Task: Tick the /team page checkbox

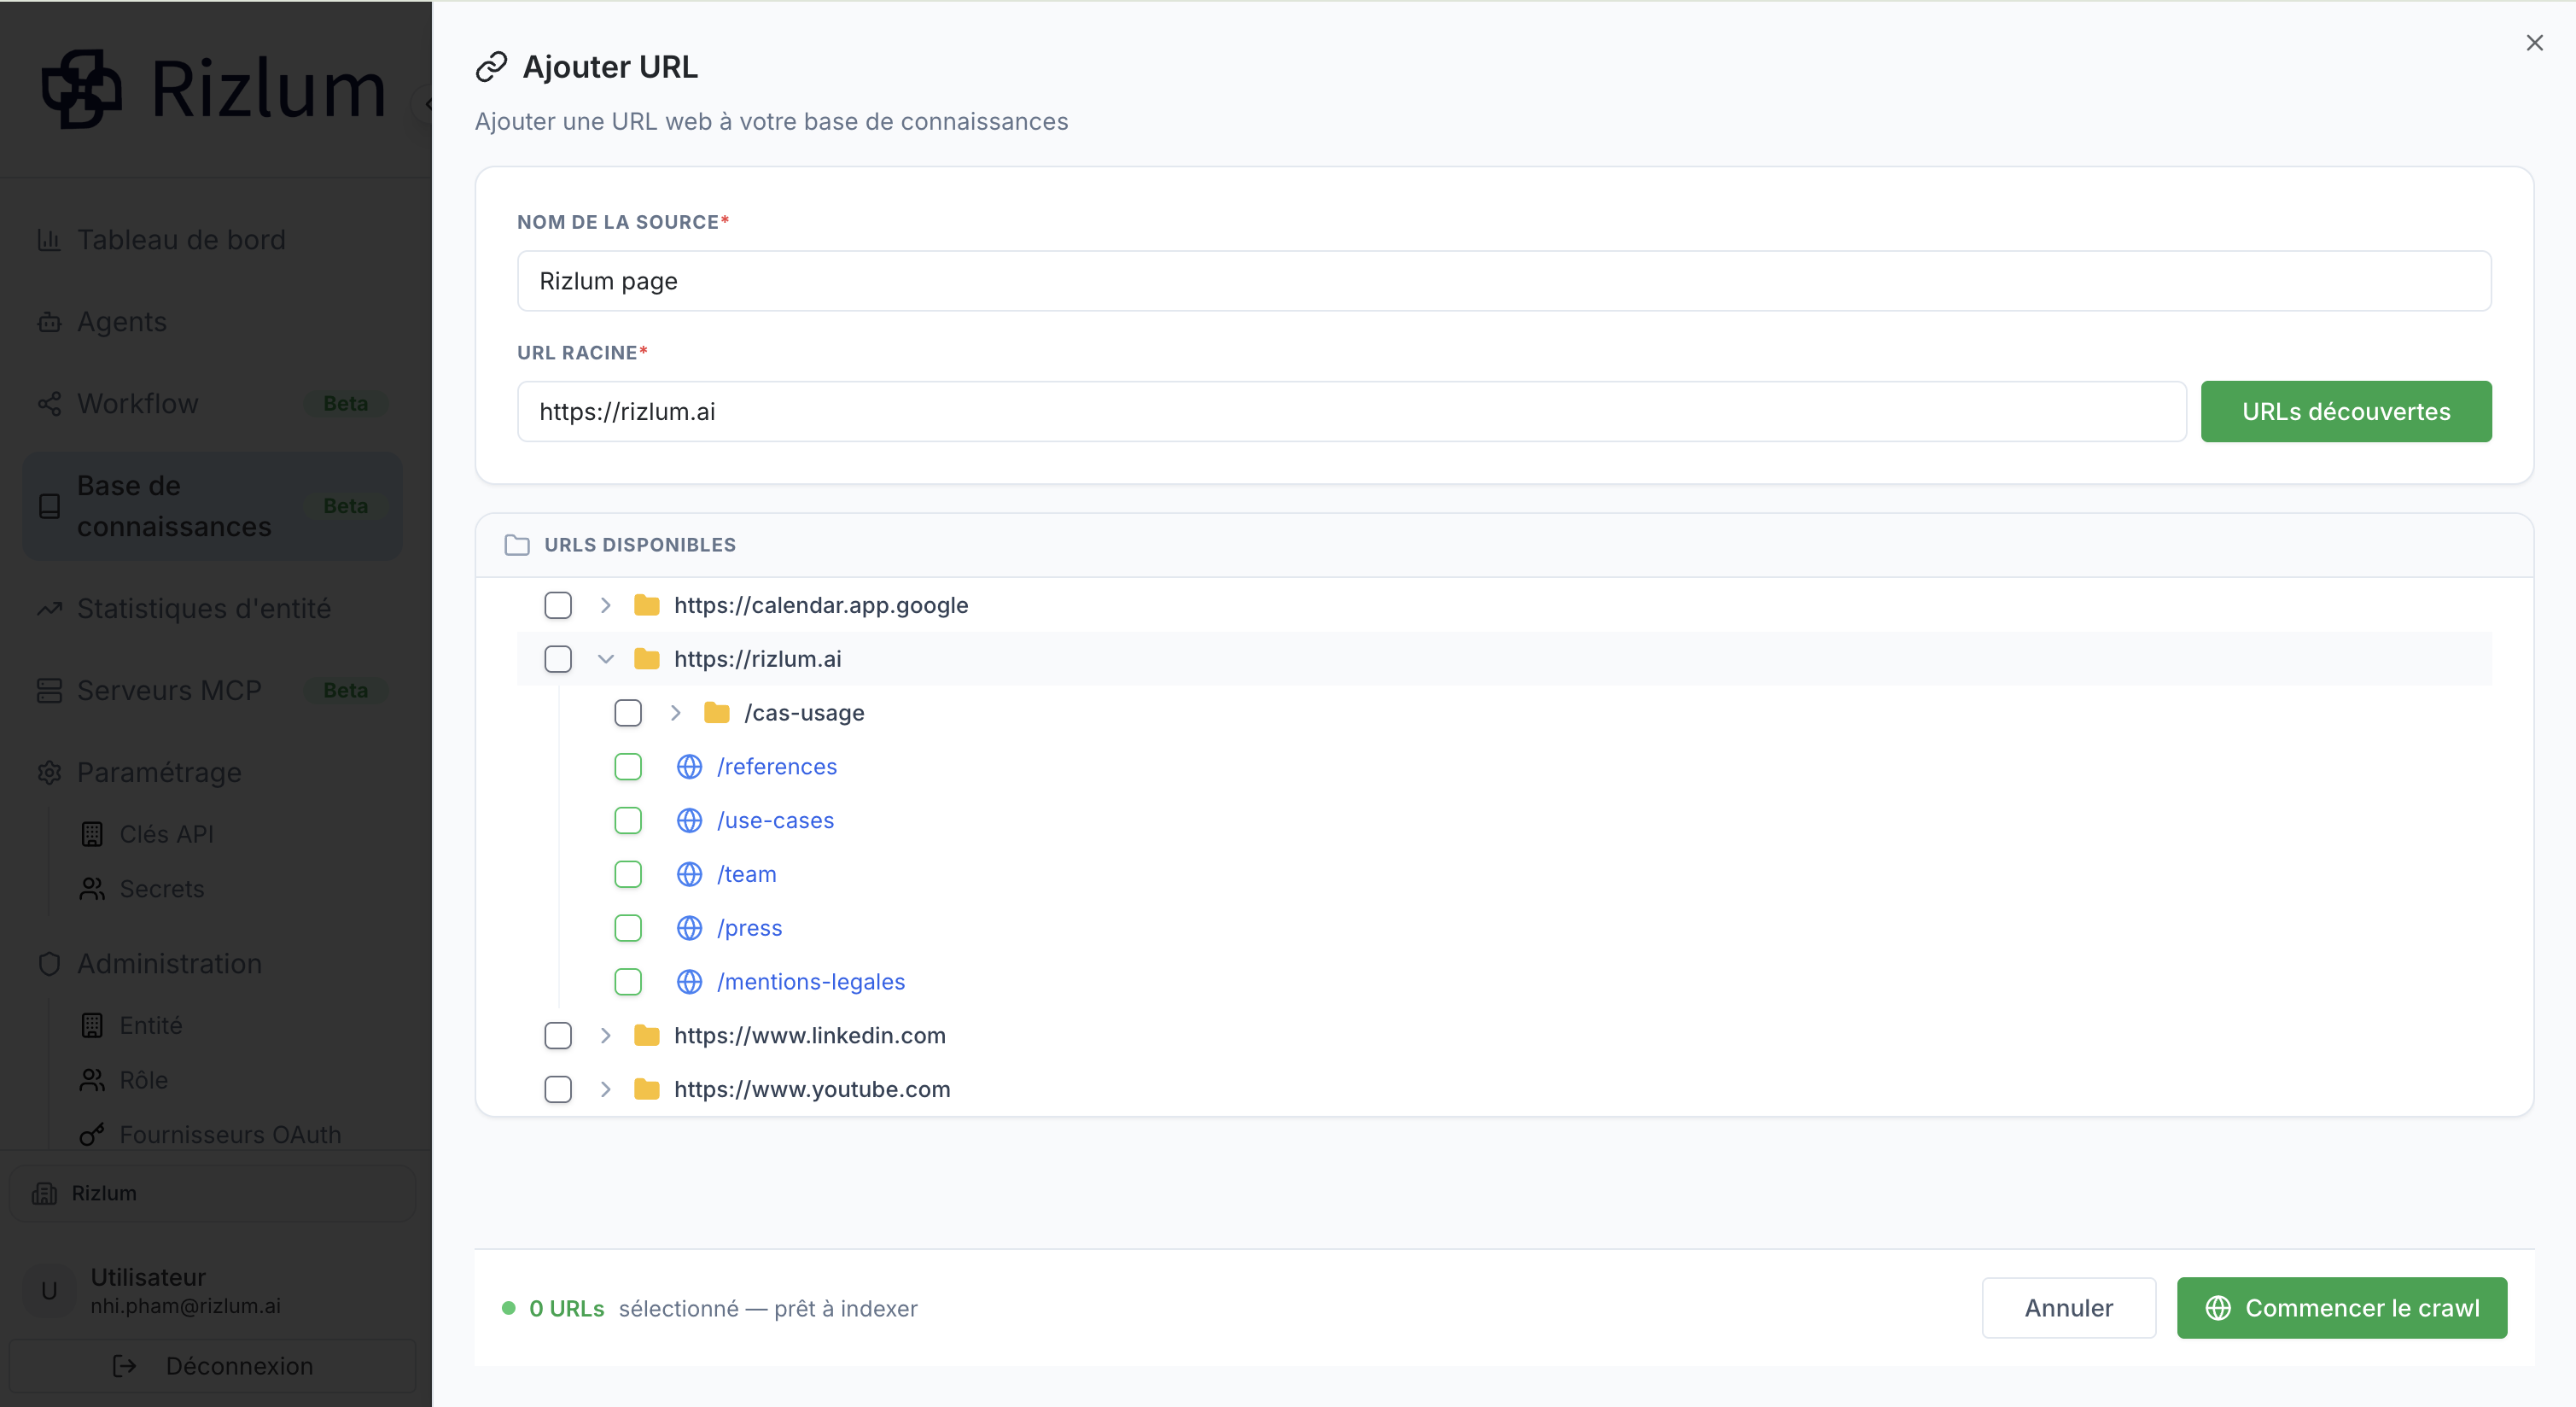Action: tap(628, 875)
